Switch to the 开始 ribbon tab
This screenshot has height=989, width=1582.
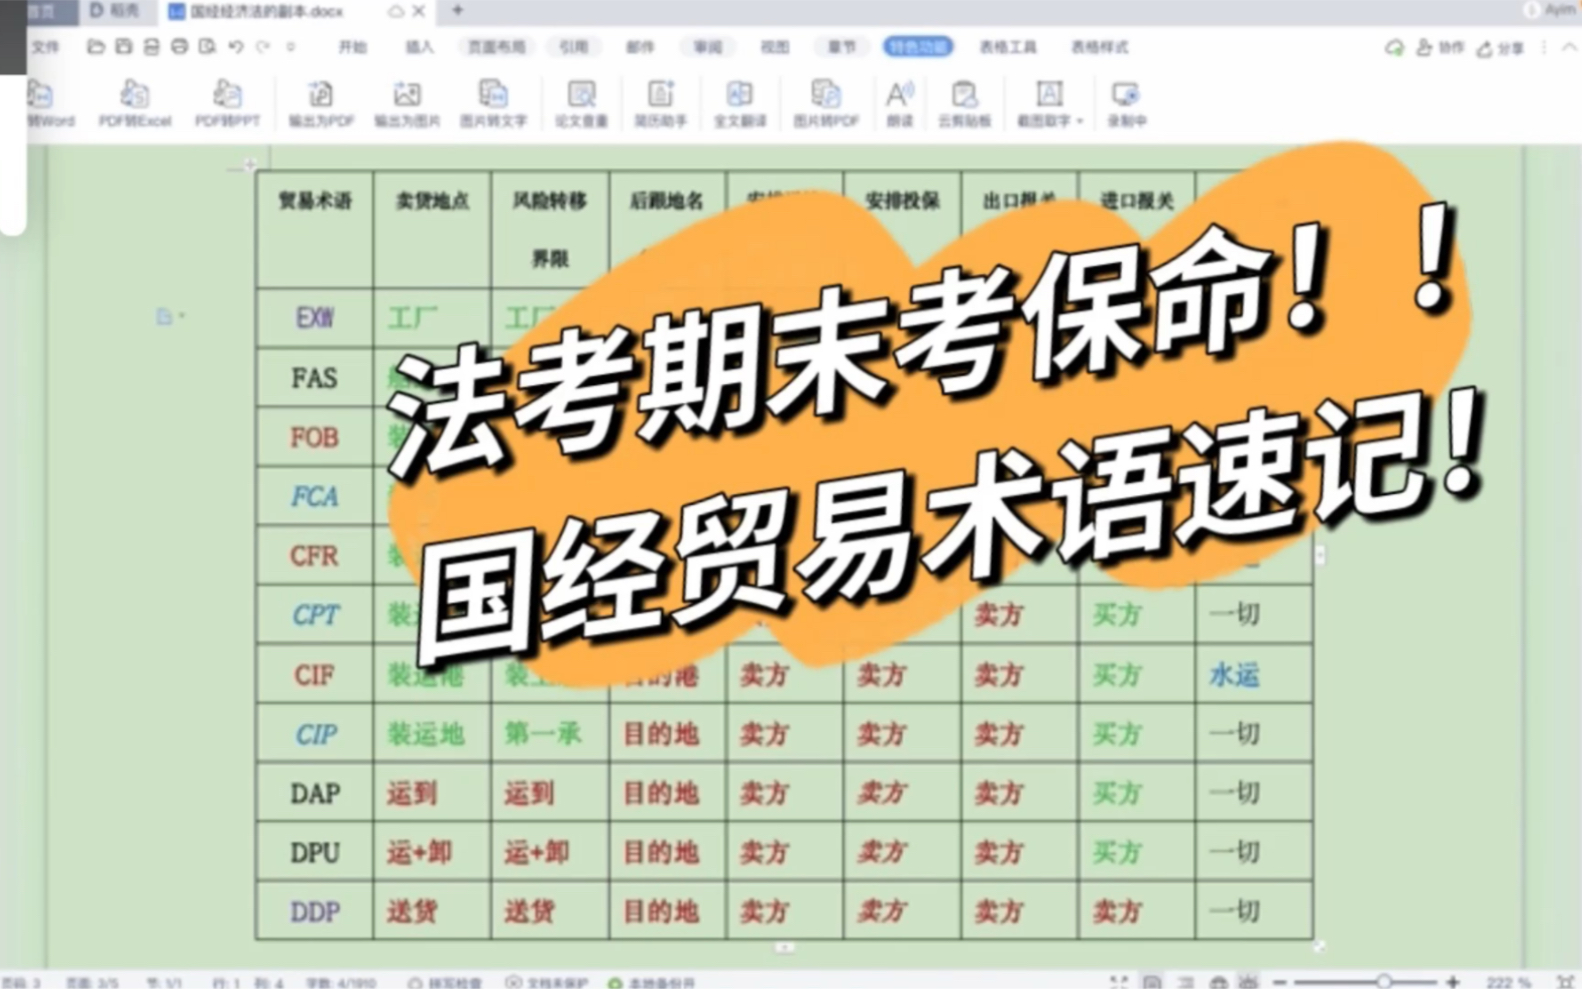pos(352,47)
